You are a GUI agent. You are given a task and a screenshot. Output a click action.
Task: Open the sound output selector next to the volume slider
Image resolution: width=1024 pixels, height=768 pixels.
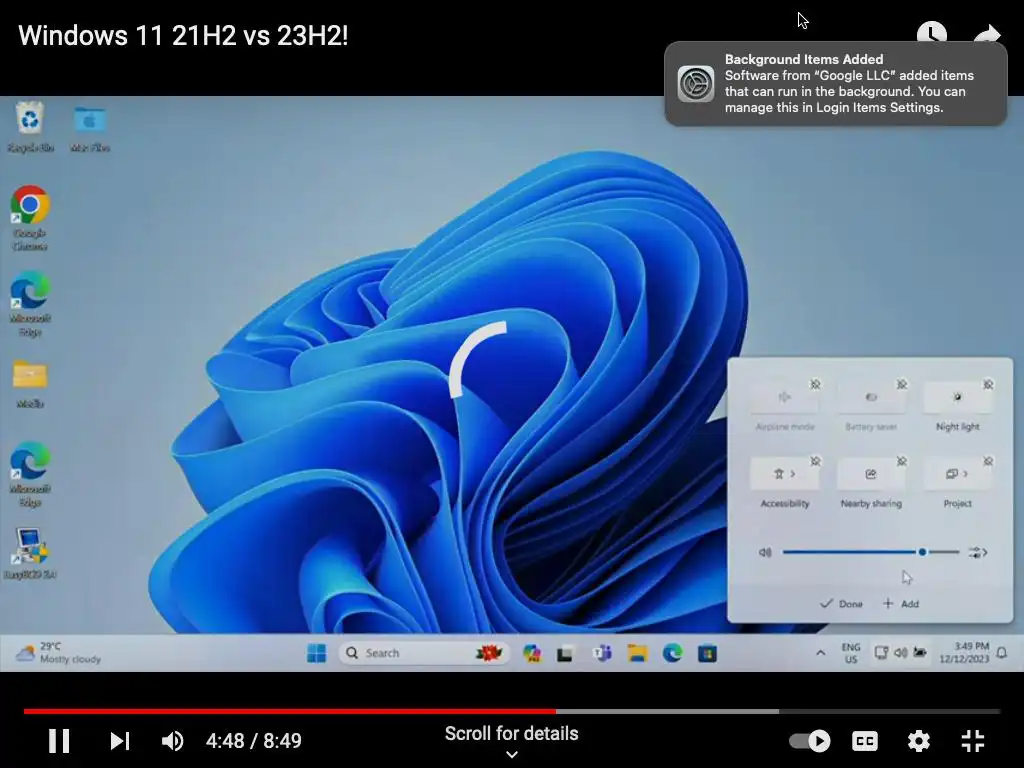pos(978,552)
